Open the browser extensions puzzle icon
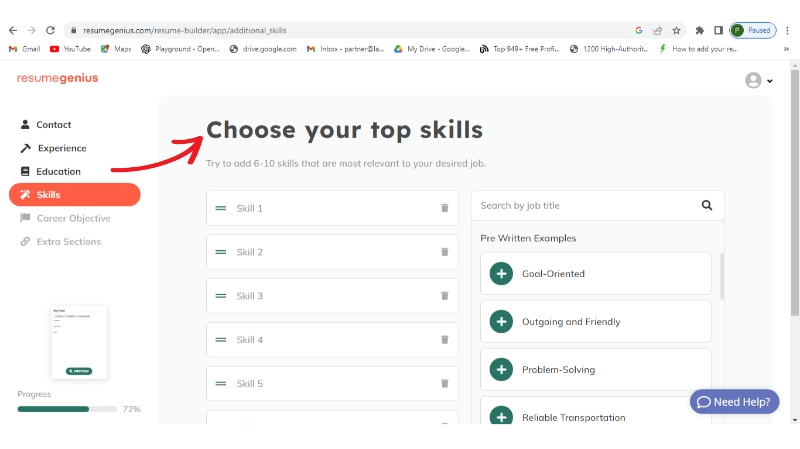800x449 pixels. pyautogui.click(x=700, y=30)
